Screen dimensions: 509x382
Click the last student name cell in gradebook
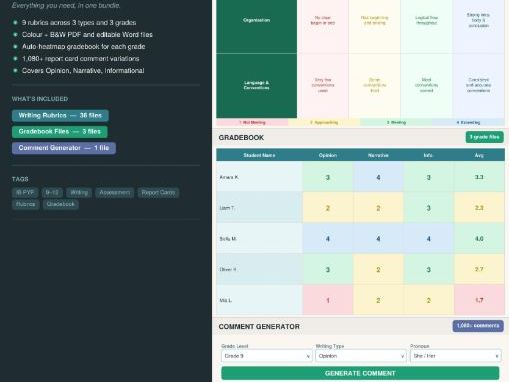point(259,300)
